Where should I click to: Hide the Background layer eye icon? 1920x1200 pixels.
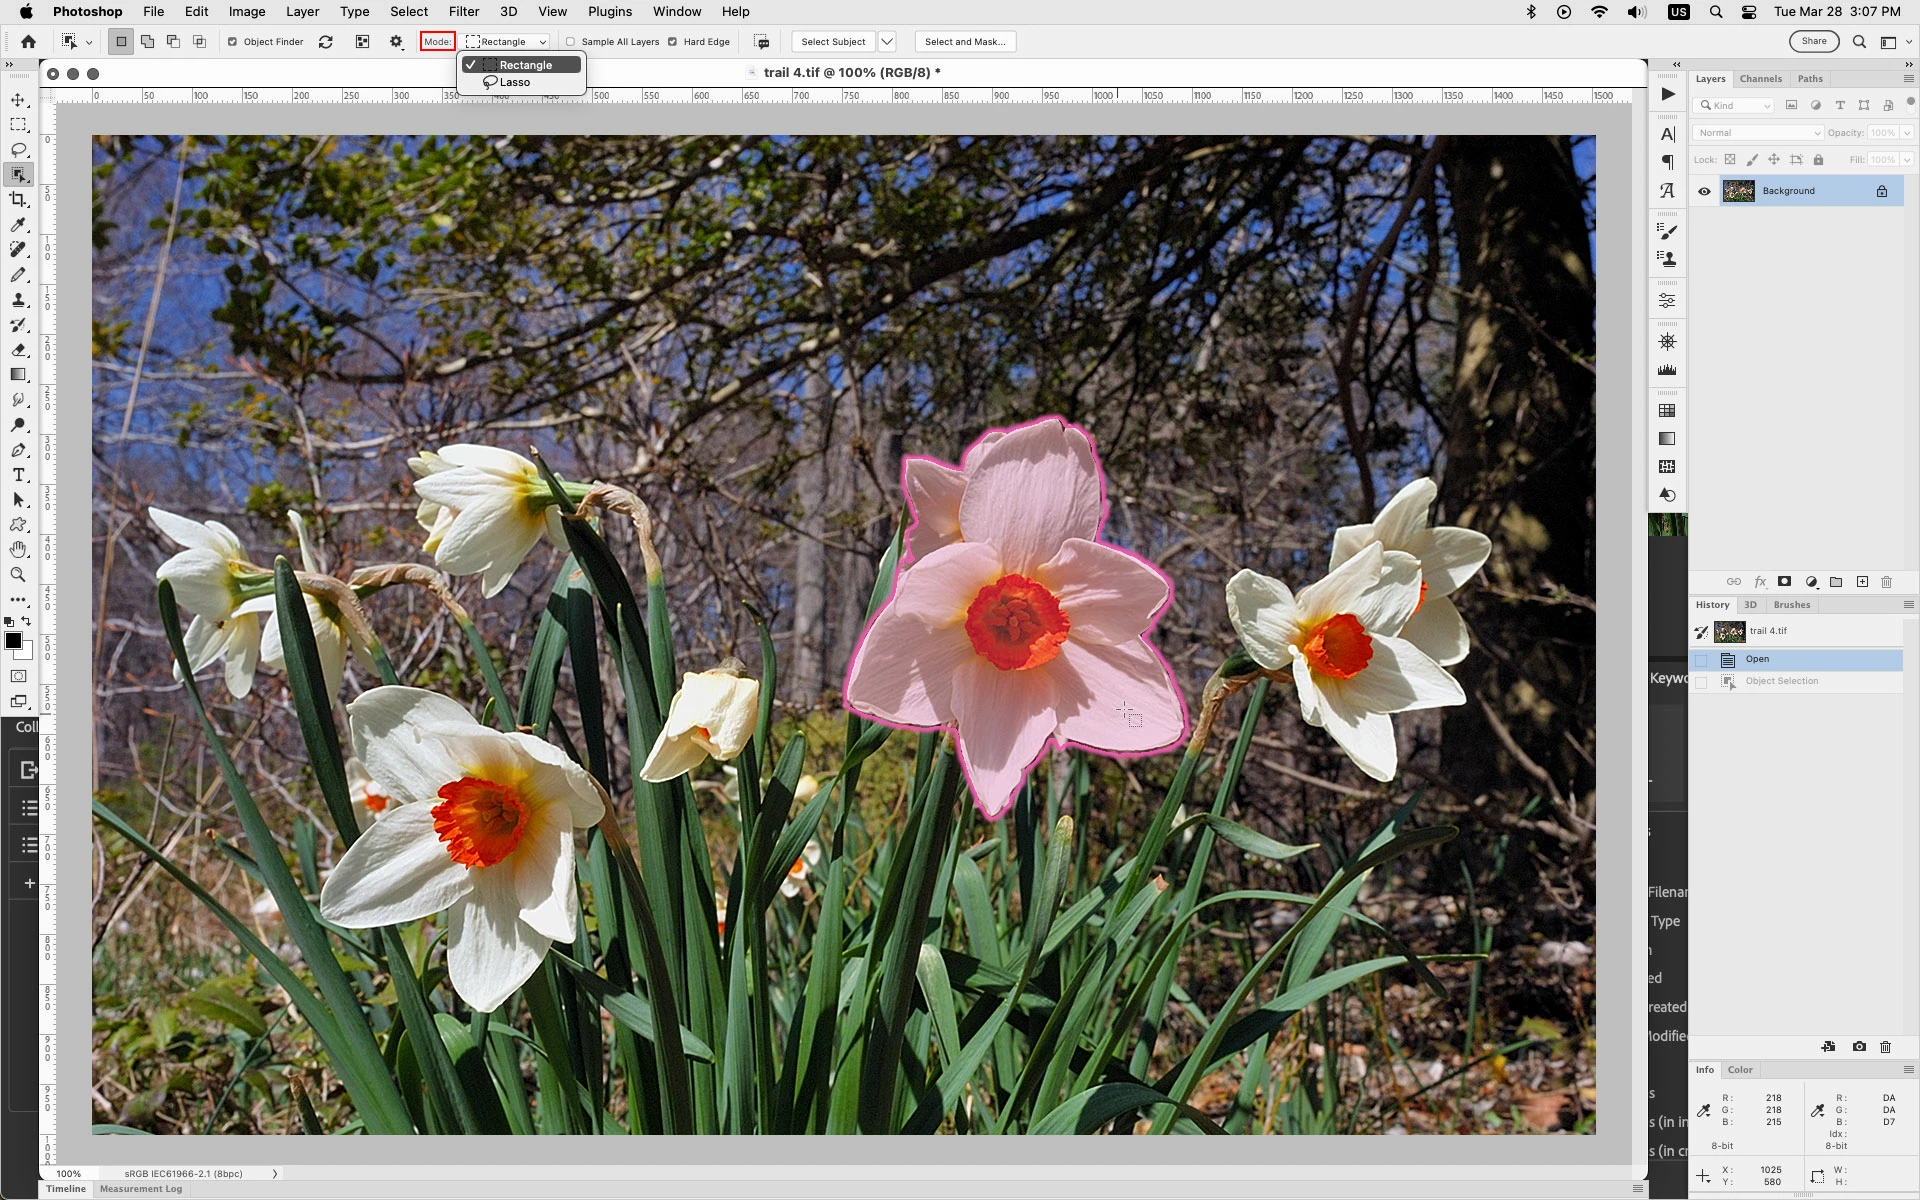point(1704,191)
